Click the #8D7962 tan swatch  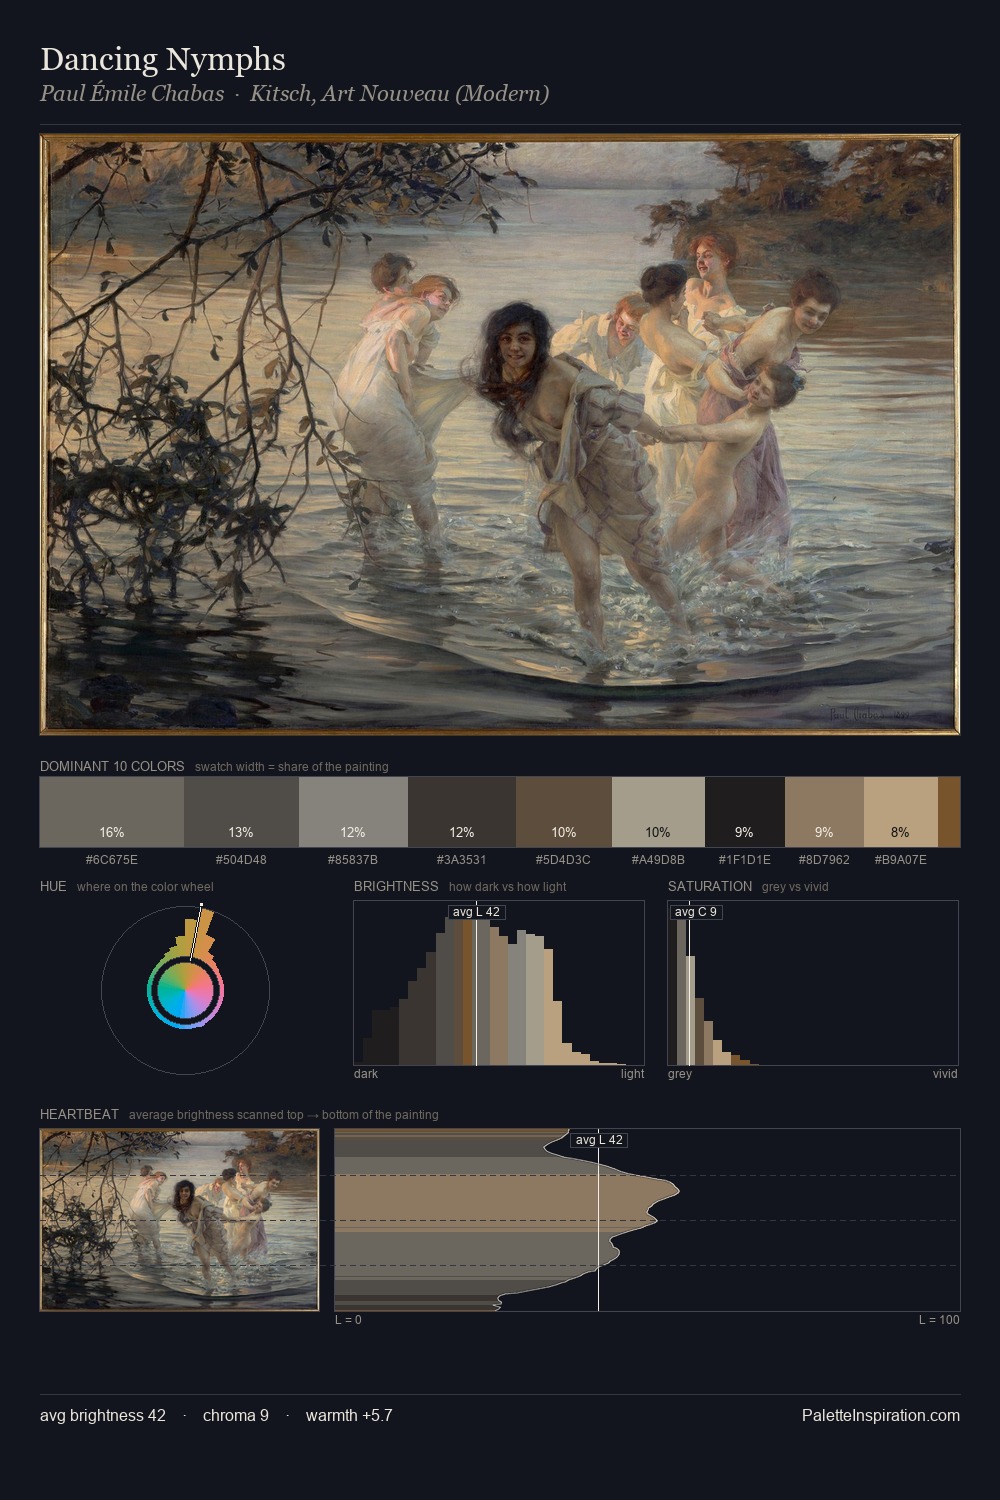[824, 812]
